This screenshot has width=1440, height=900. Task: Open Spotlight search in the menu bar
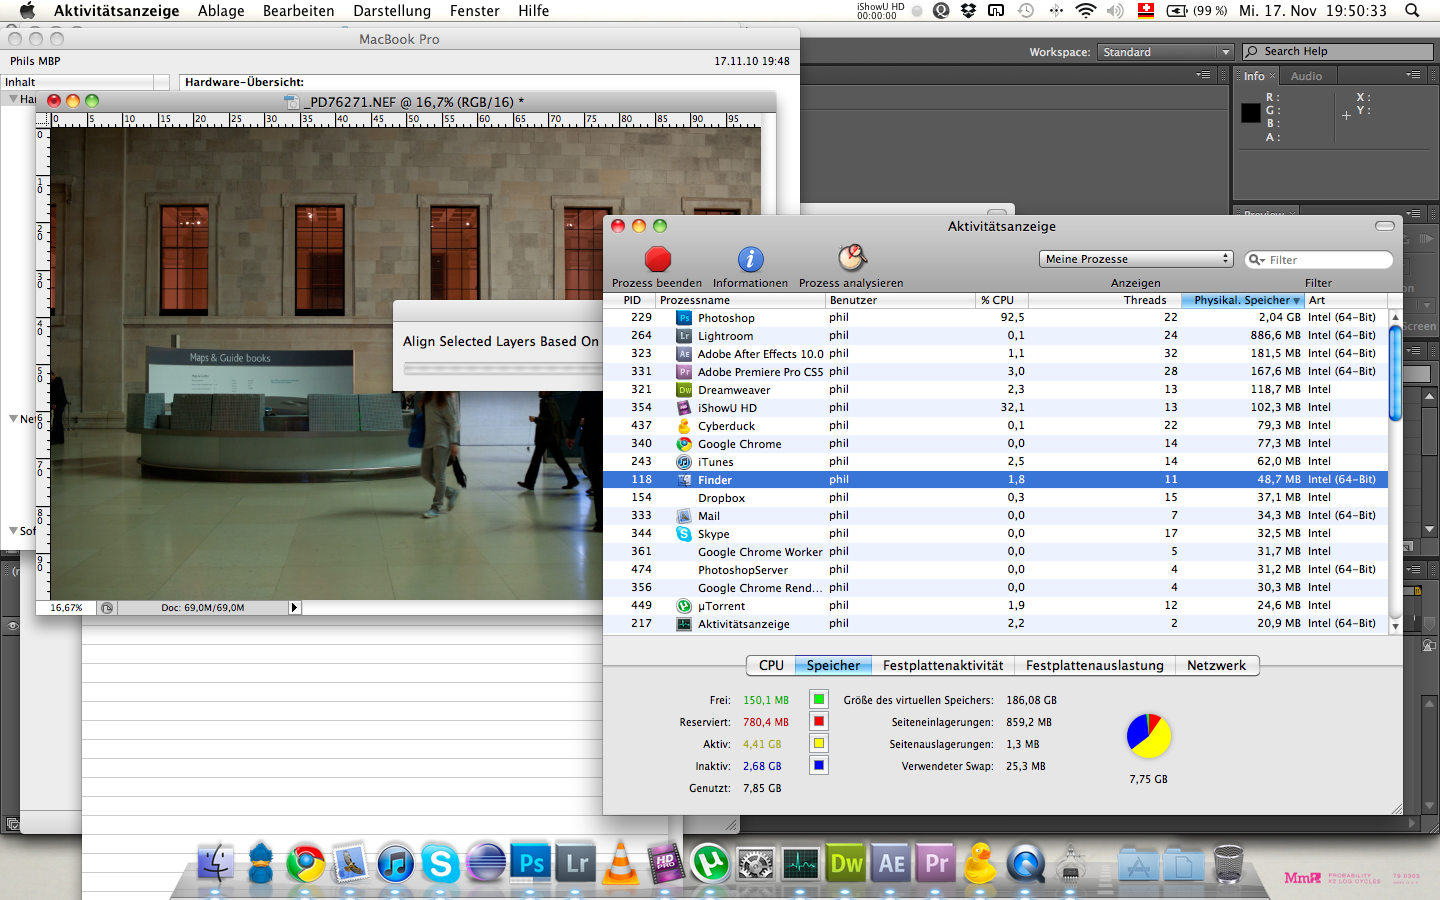[1412, 10]
